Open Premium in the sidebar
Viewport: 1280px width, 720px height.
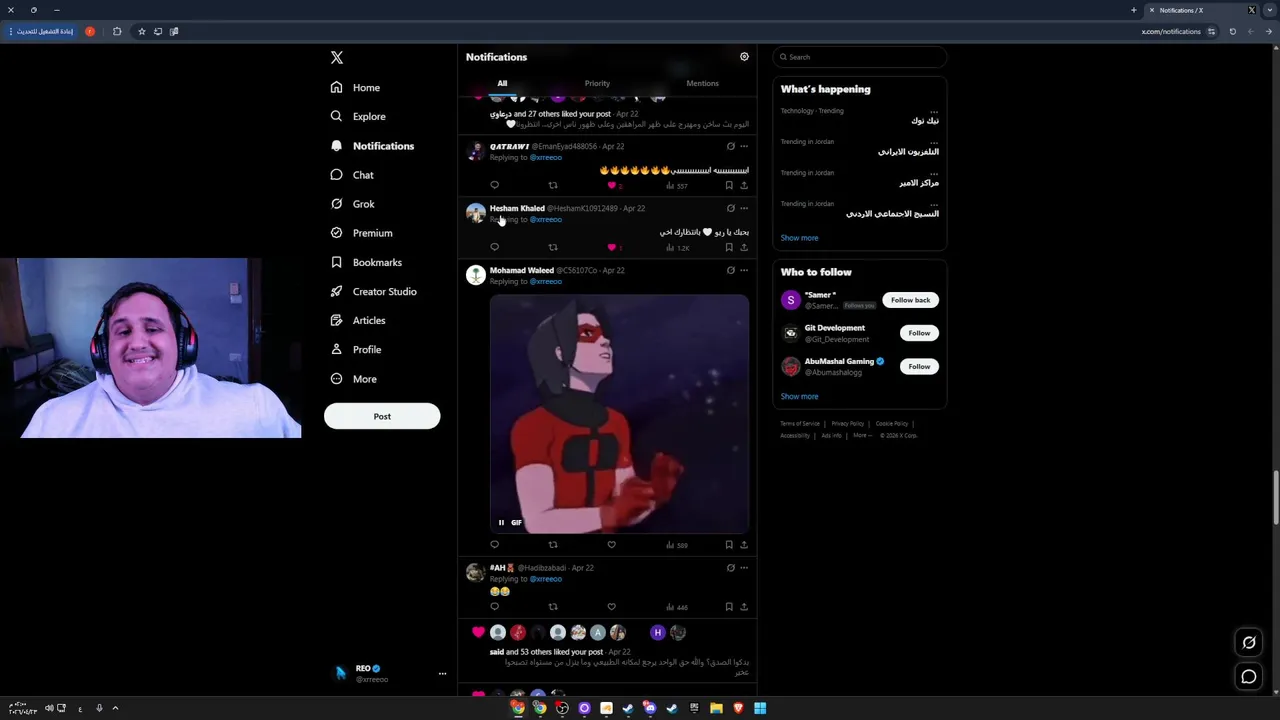click(361, 233)
